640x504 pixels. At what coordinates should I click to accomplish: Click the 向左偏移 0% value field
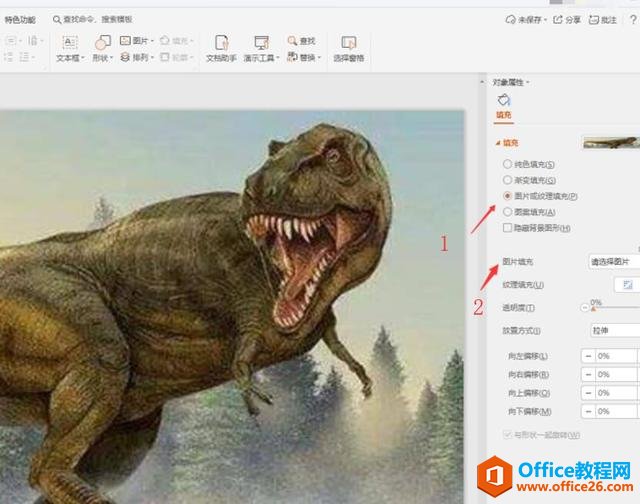click(616, 356)
